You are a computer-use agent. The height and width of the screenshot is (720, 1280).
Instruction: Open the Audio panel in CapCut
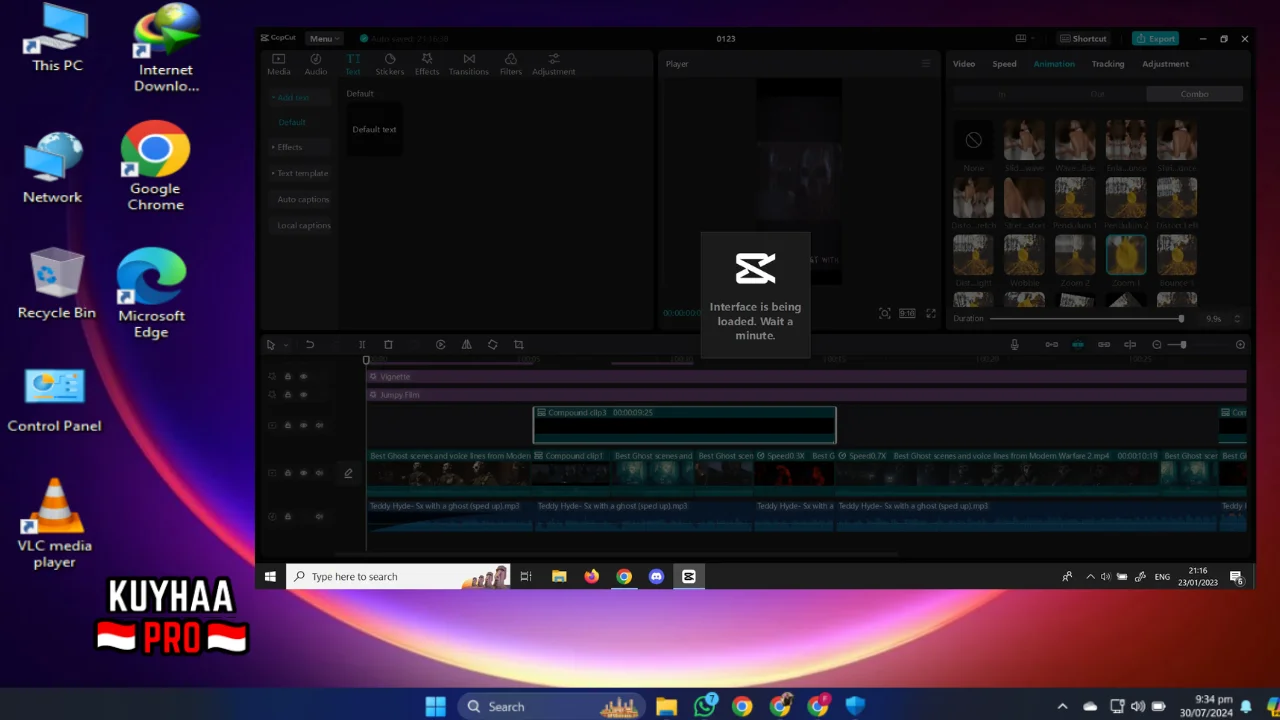pyautogui.click(x=316, y=64)
